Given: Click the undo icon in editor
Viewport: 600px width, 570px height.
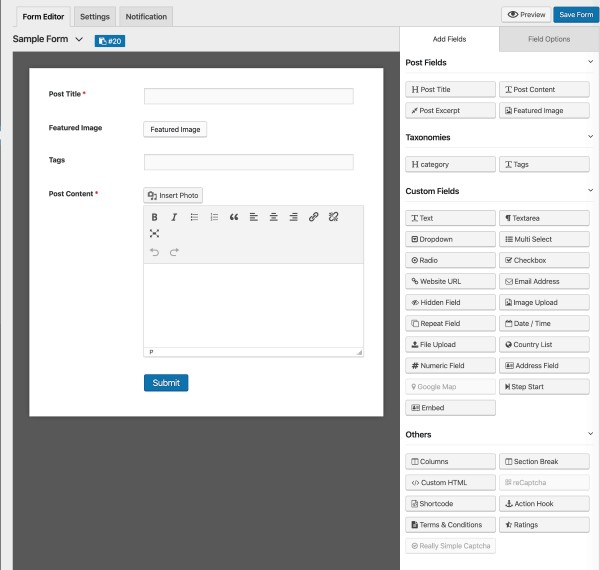Looking at the screenshot, I should [x=155, y=252].
